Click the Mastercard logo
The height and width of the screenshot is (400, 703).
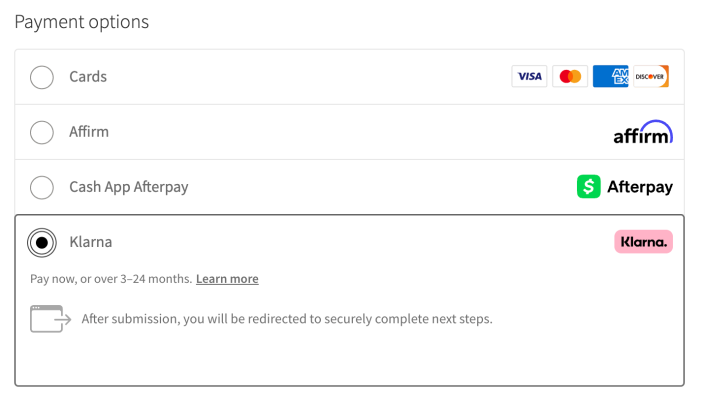click(570, 77)
